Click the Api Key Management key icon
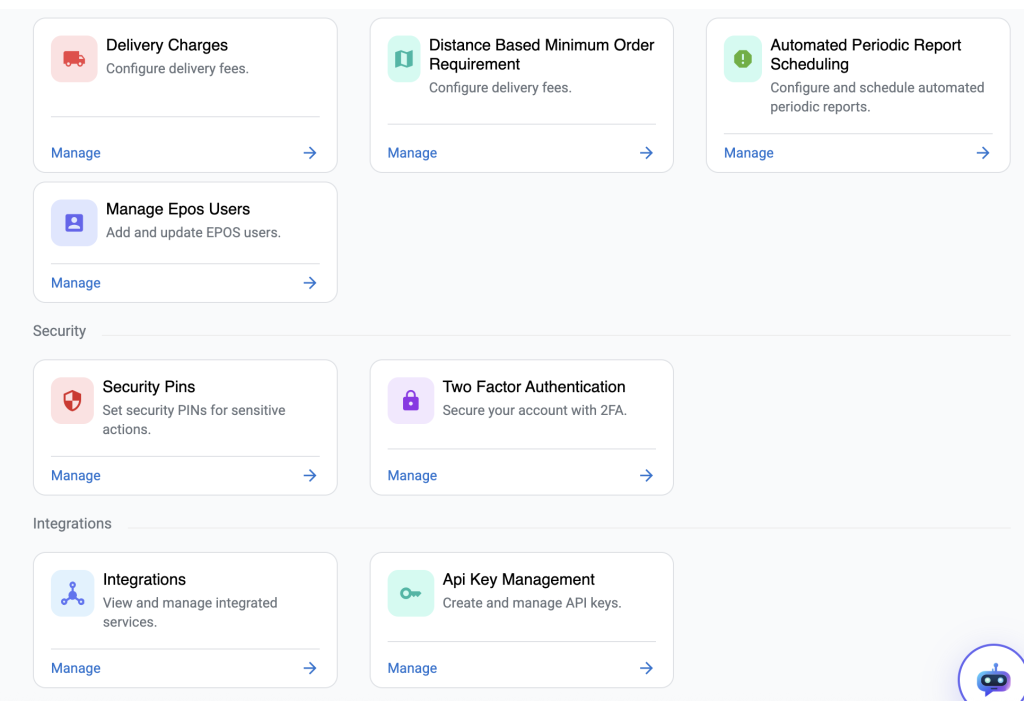This screenshot has width=1024, height=701. (411, 593)
